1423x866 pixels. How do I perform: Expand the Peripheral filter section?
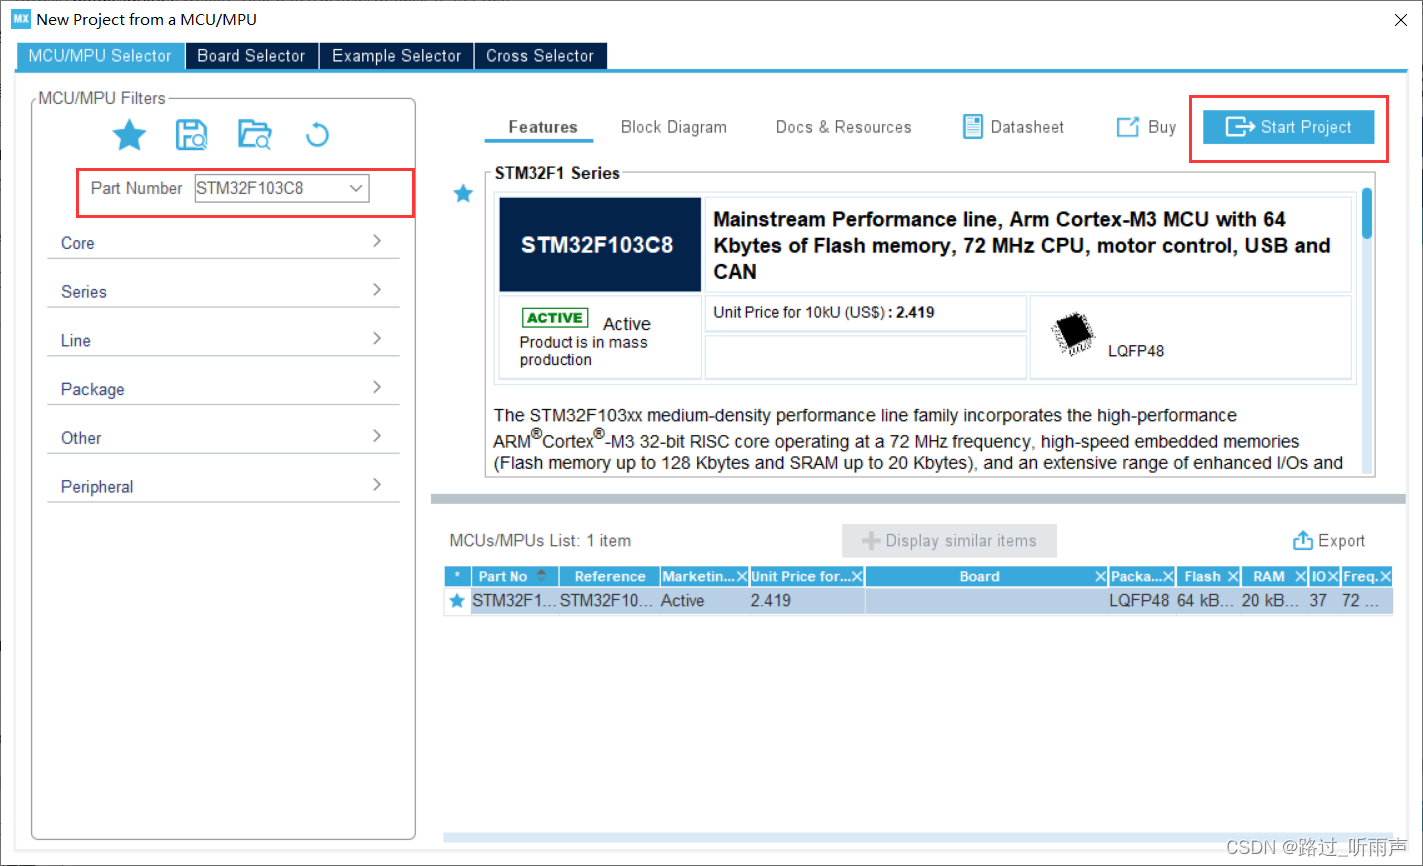(223, 487)
